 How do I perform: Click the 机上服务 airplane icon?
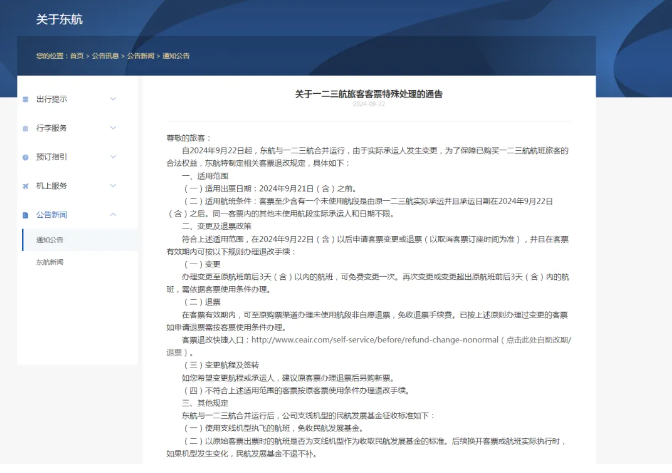(25, 186)
